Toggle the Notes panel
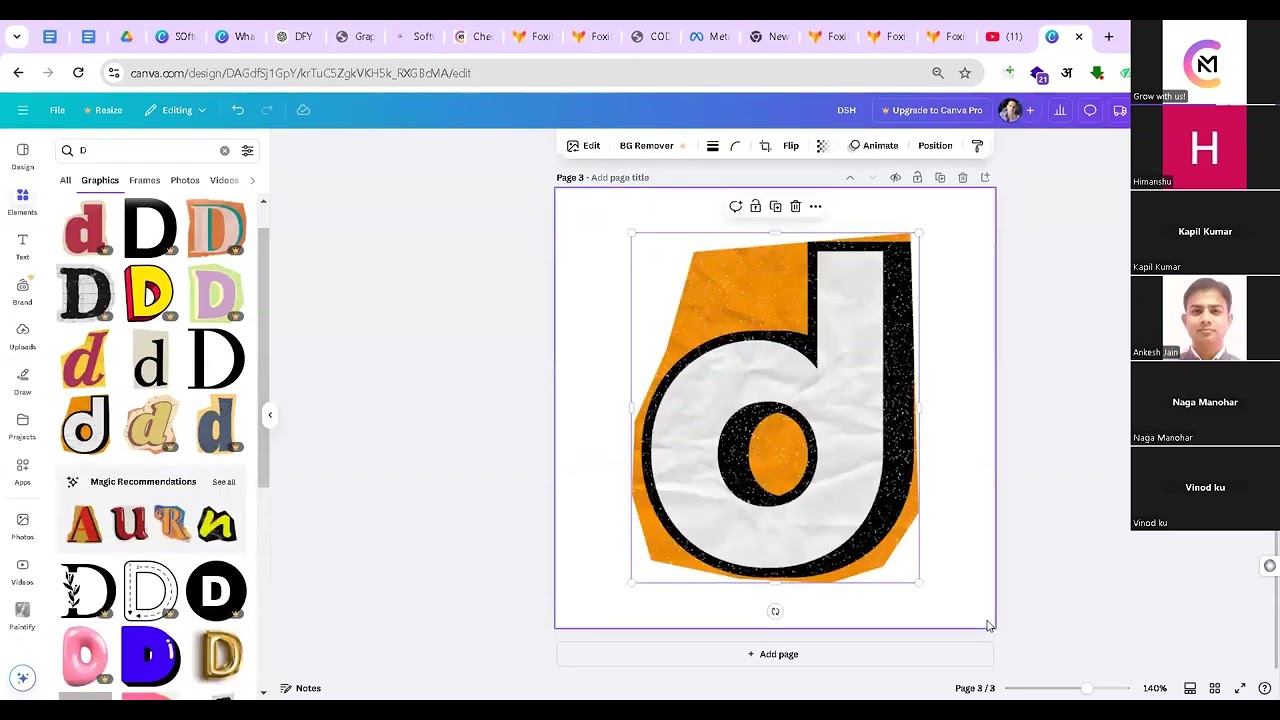This screenshot has width=1280, height=720. 300,688
